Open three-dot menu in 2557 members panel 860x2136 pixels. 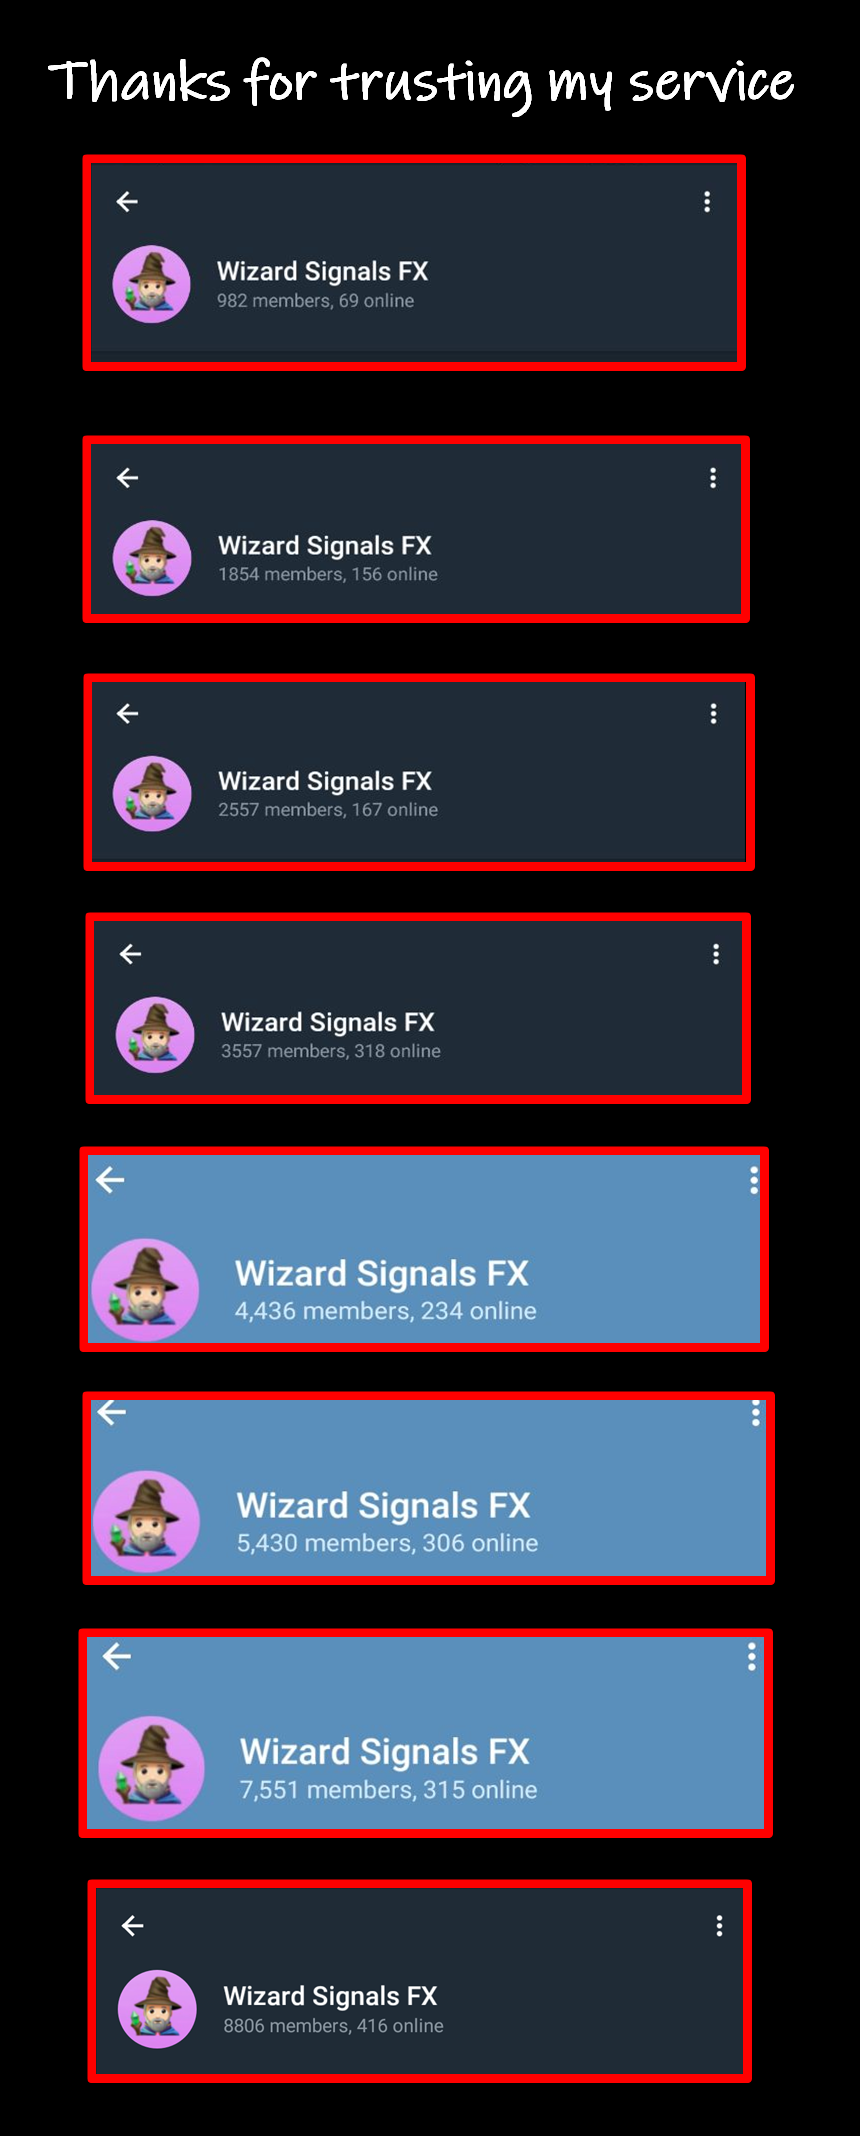[713, 713]
